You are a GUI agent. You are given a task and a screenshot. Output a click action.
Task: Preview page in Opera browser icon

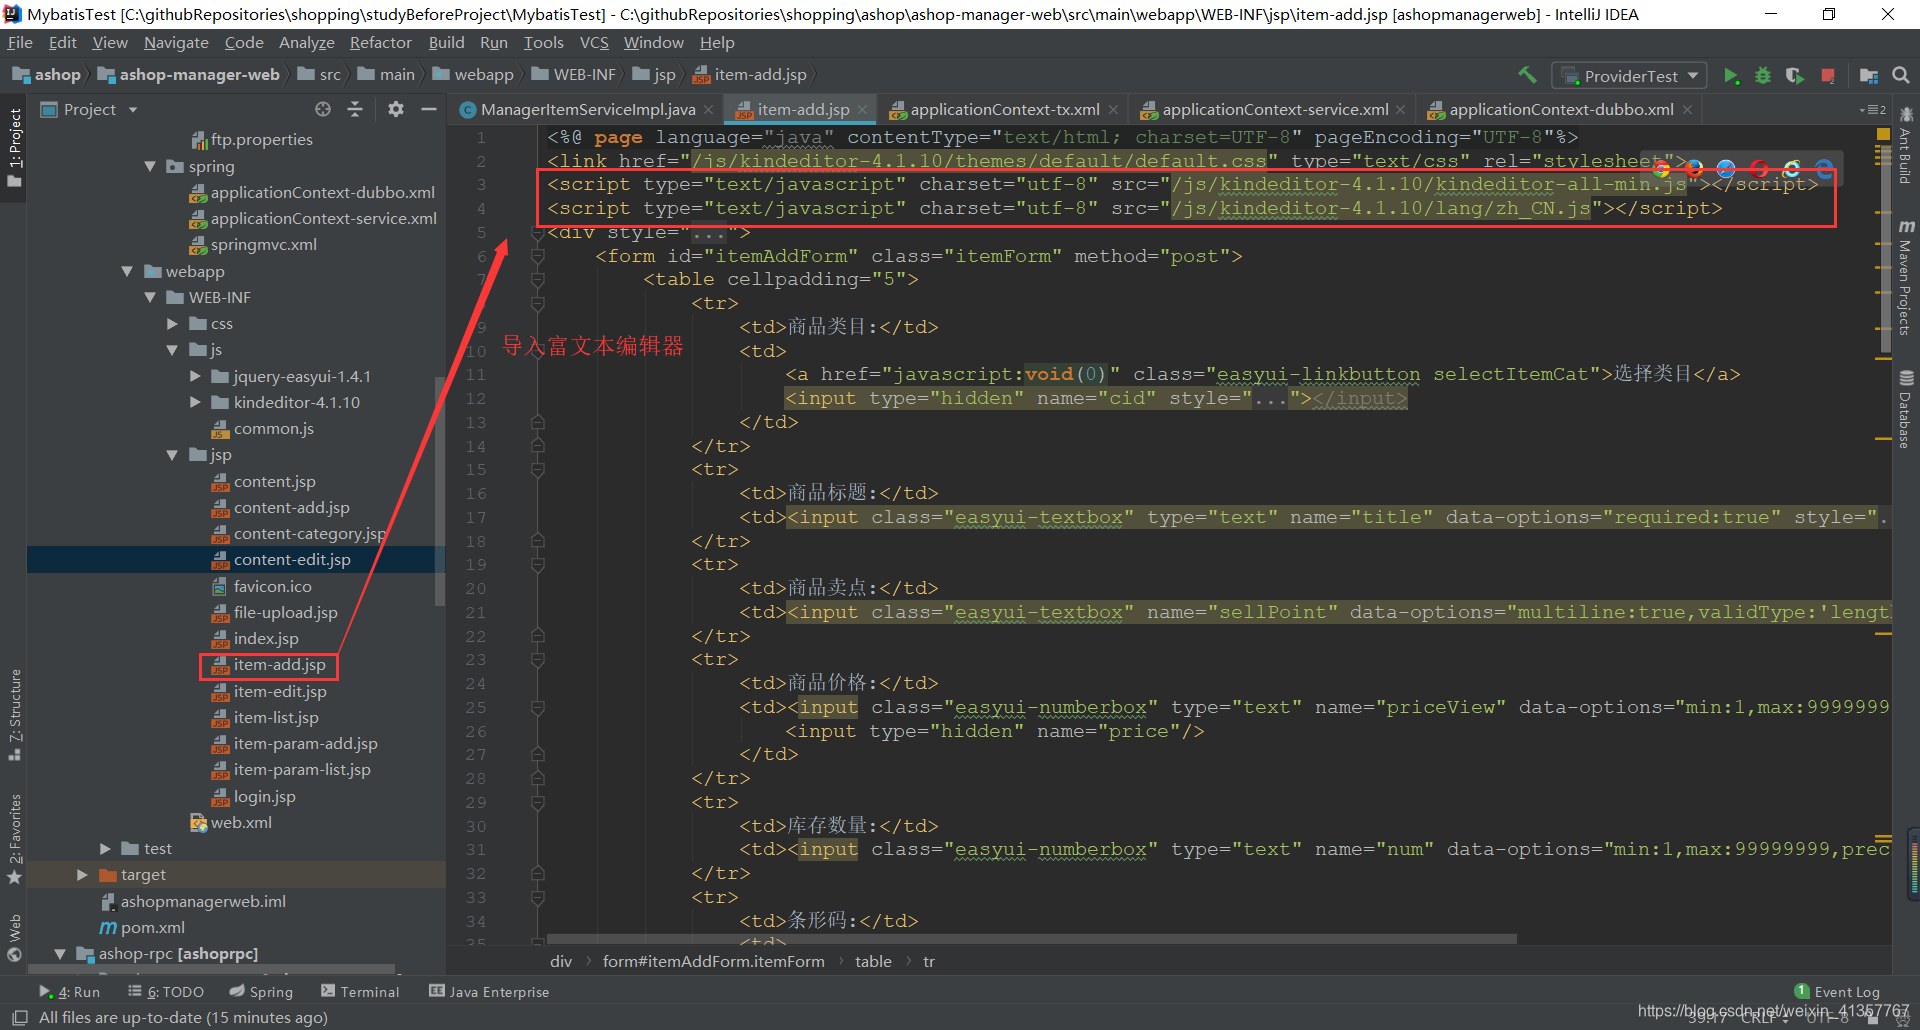pos(1759,168)
